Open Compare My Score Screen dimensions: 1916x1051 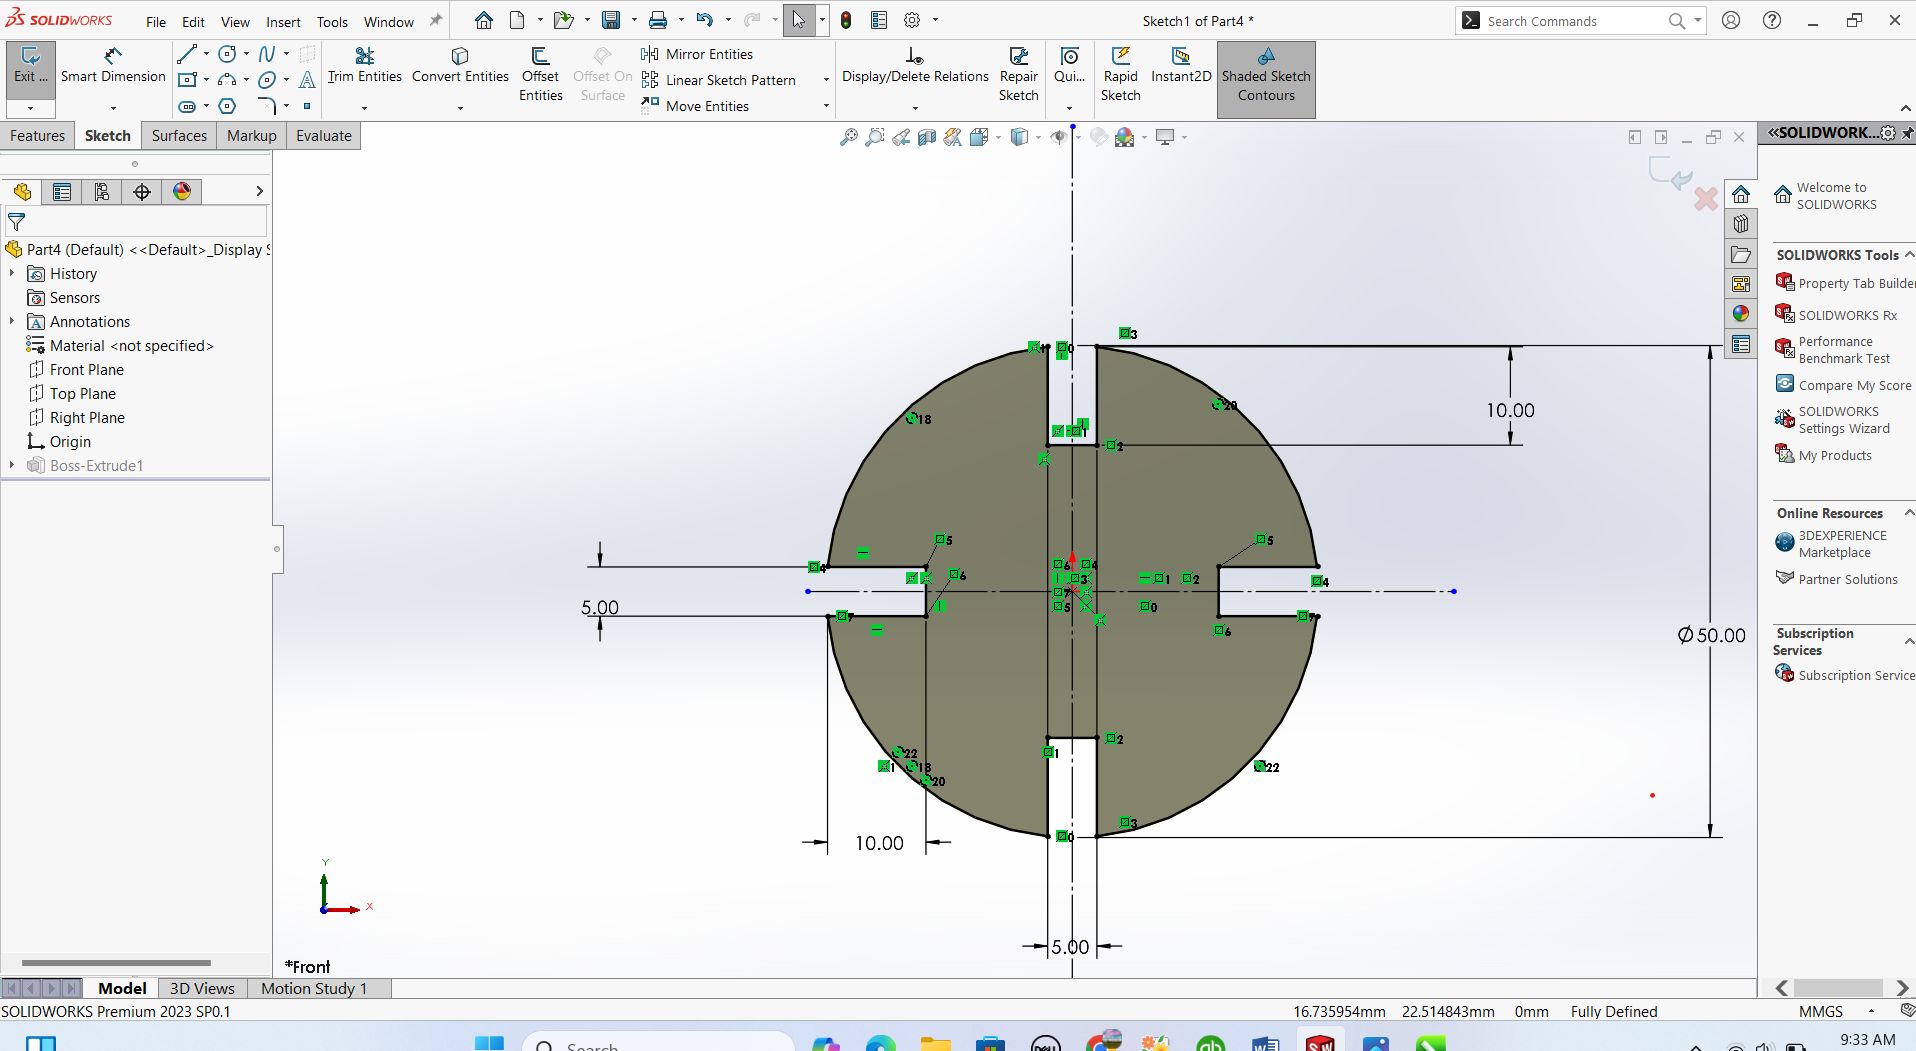[1844, 385]
